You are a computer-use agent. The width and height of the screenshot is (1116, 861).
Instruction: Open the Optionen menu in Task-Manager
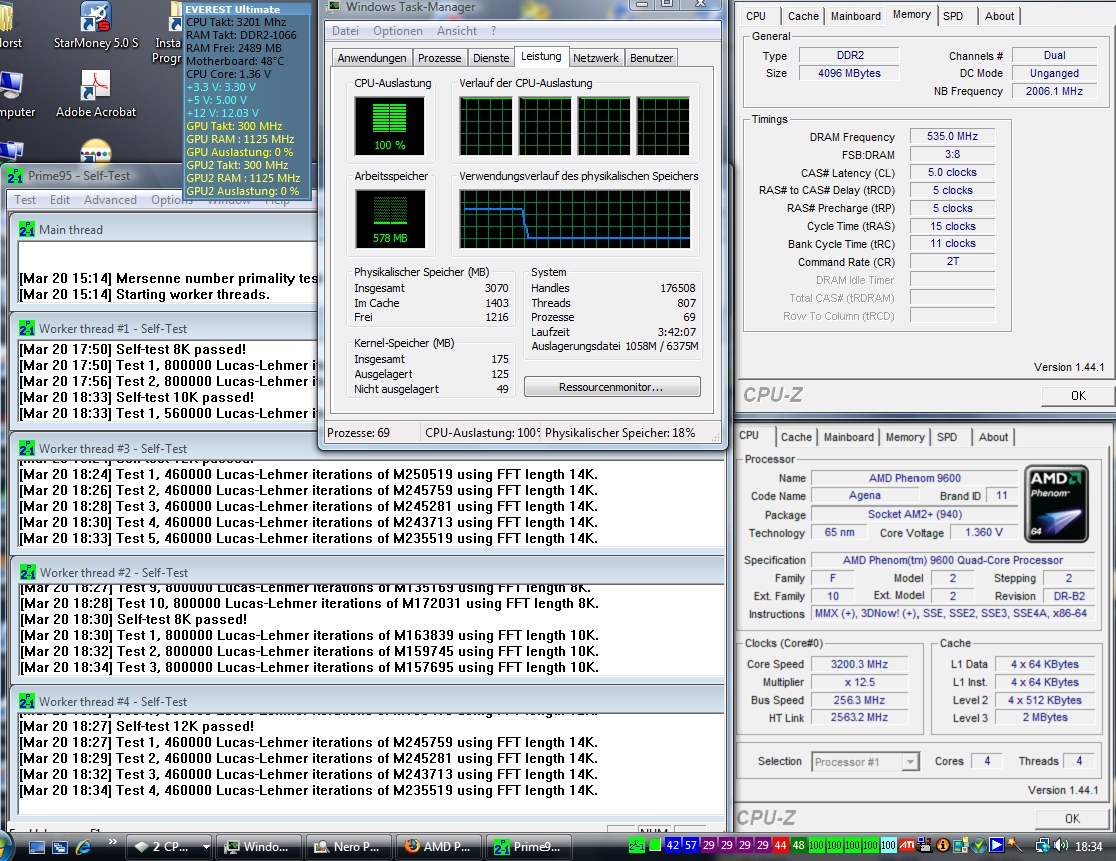click(x=398, y=31)
